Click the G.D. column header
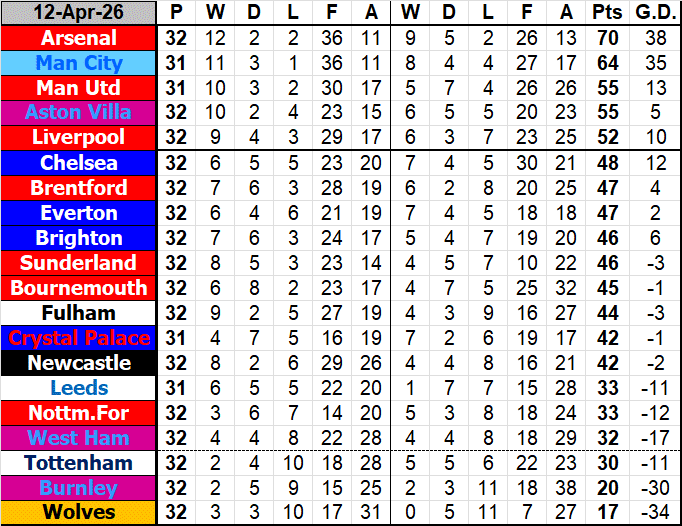Screen dimensions: 682x526 [x=654, y=13]
